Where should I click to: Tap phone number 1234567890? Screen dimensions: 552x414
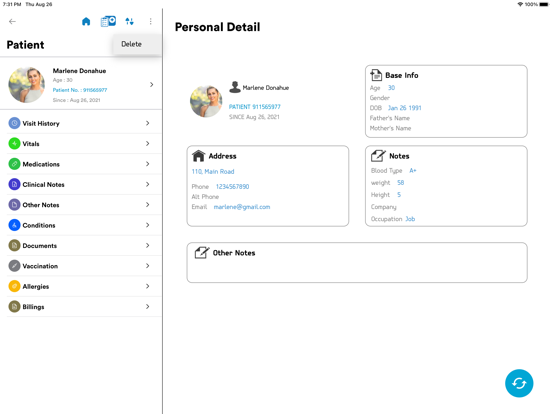click(x=232, y=187)
